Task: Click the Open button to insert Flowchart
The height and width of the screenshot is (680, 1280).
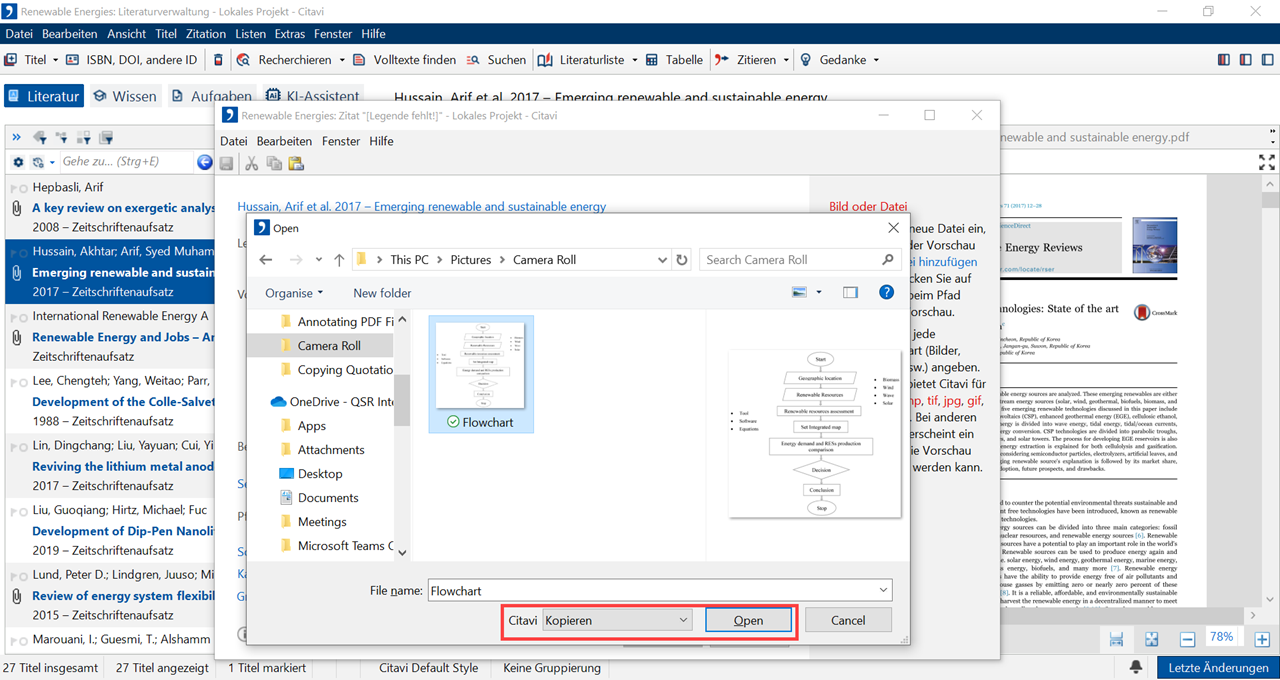Action: (748, 620)
